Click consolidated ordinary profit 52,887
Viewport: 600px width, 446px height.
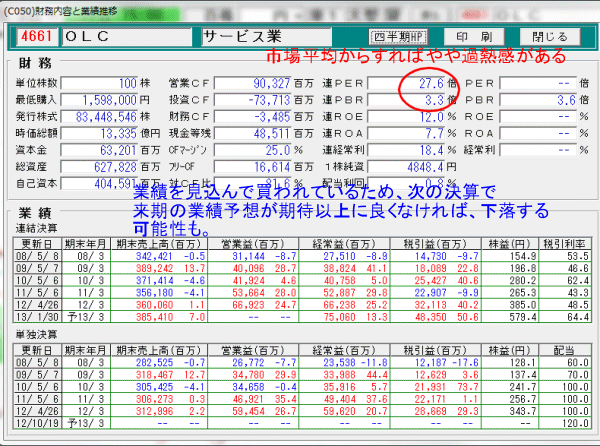340,293
